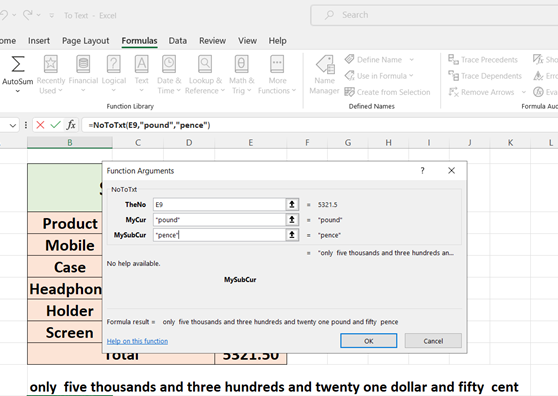Click Trace Dependents
The width and height of the screenshot is (558, 396).
[x=485, y=76]
